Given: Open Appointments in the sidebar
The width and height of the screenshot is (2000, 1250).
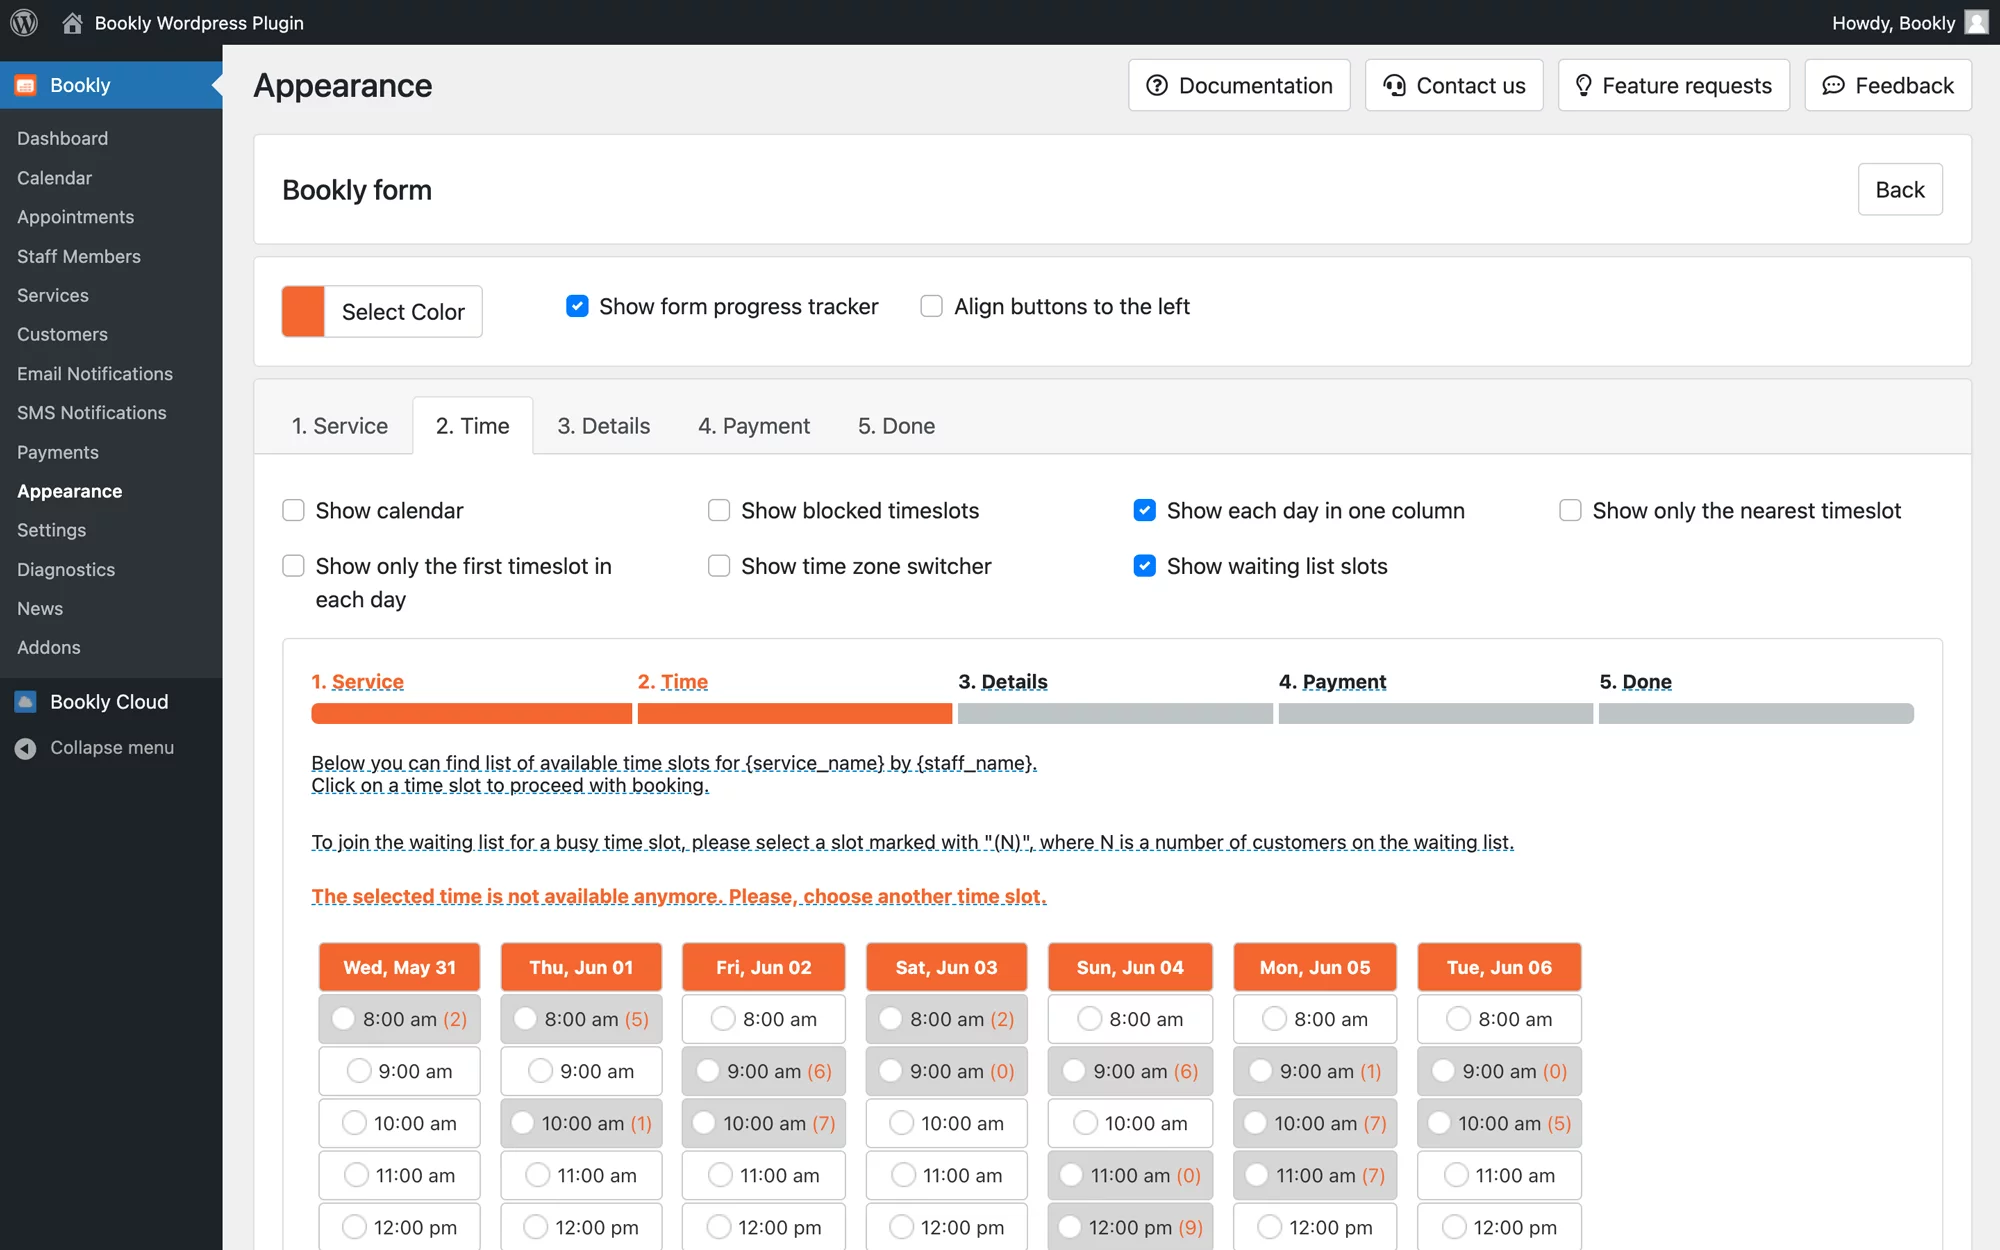Looking at the screenshot, I should point(75,217).
